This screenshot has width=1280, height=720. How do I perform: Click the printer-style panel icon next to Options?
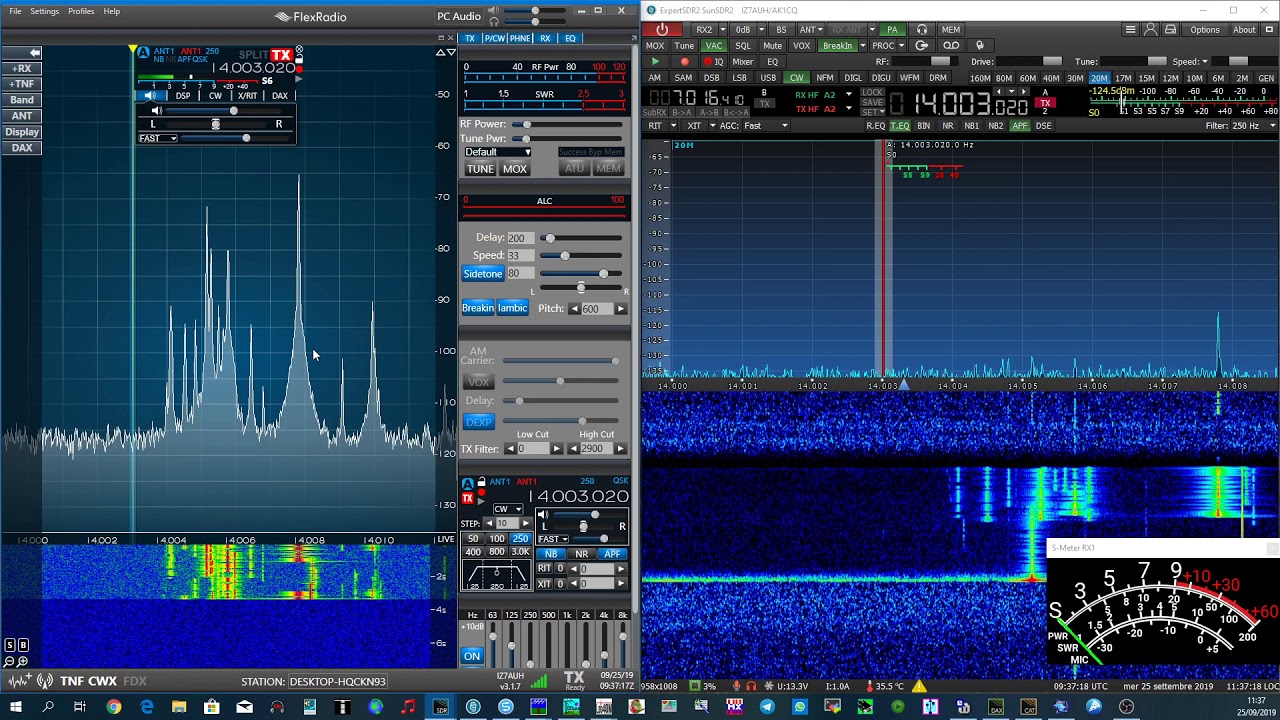click(x=1171, y=30)
